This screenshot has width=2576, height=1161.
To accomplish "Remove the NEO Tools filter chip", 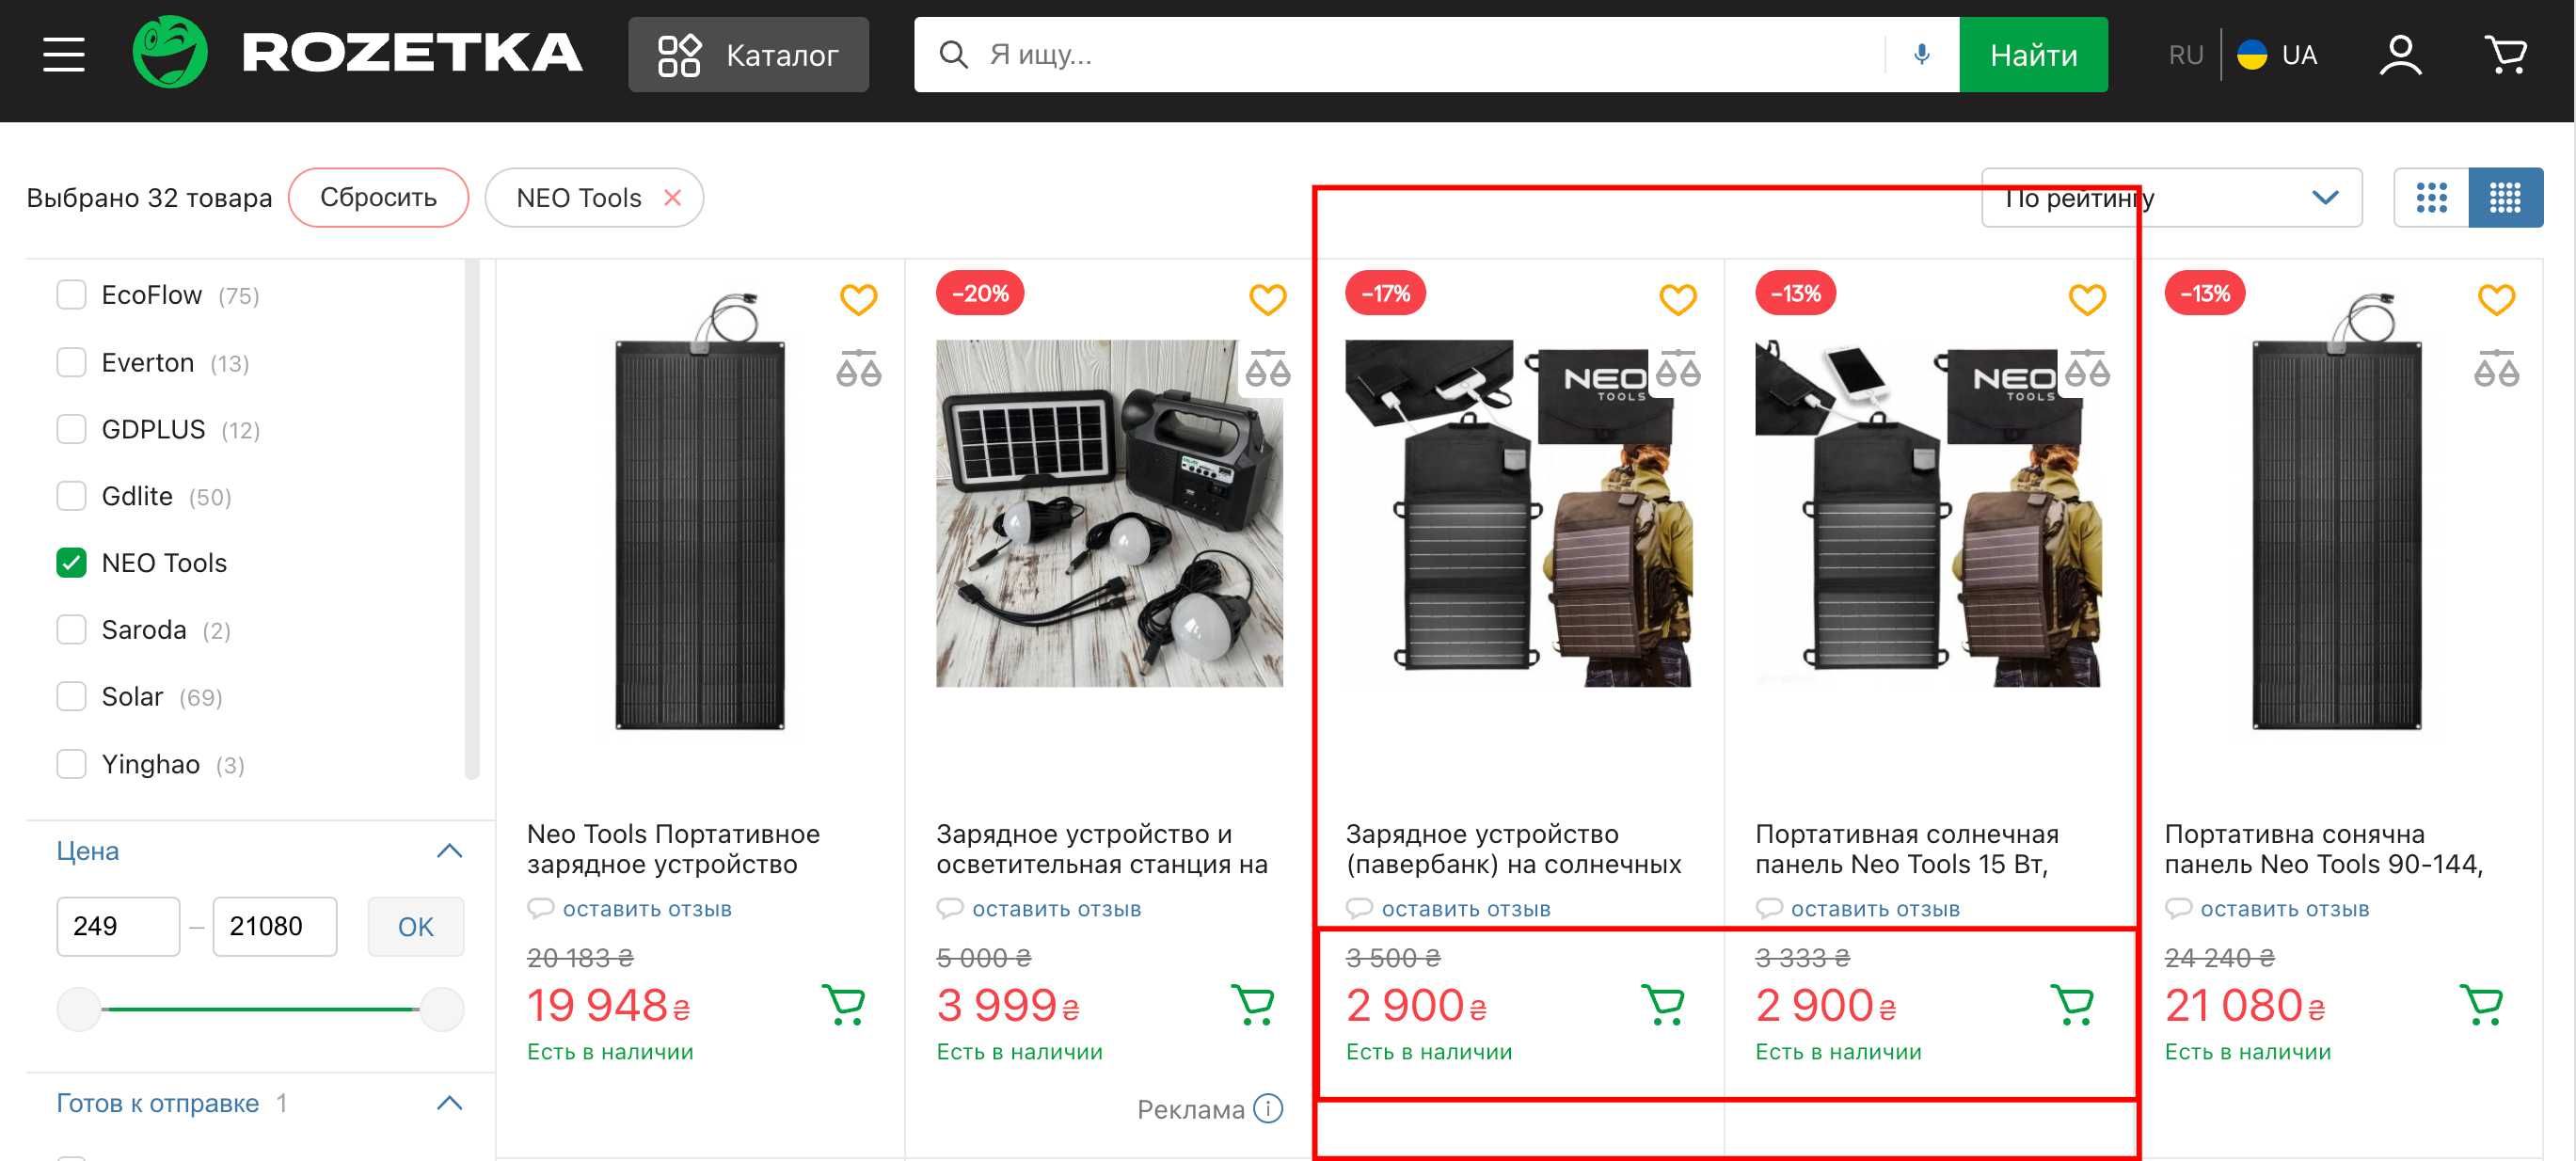I will [x=673, y=197].
